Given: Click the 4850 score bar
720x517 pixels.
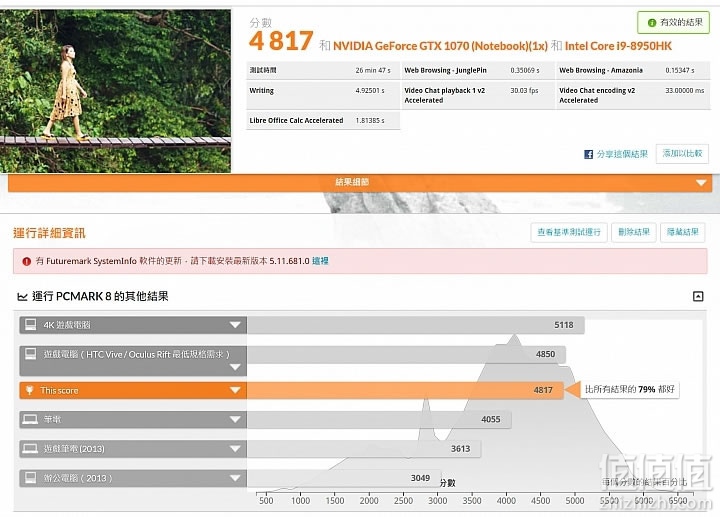Looking at the screenshot, I should point(406,354).
